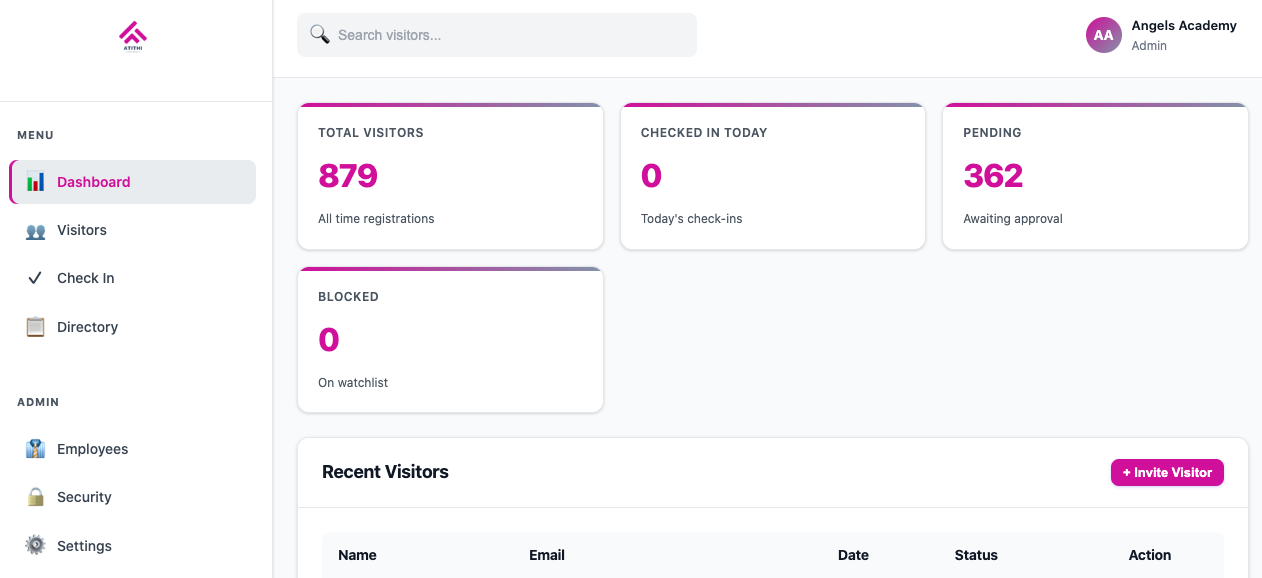Open the Visitors menu entry

(82, 229)
